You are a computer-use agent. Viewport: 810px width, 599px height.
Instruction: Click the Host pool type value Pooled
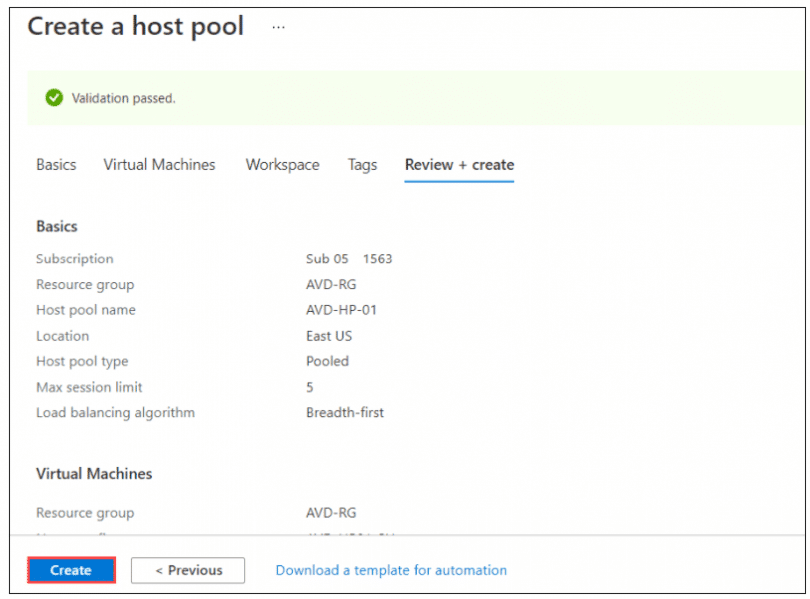[x=327, y=361]
